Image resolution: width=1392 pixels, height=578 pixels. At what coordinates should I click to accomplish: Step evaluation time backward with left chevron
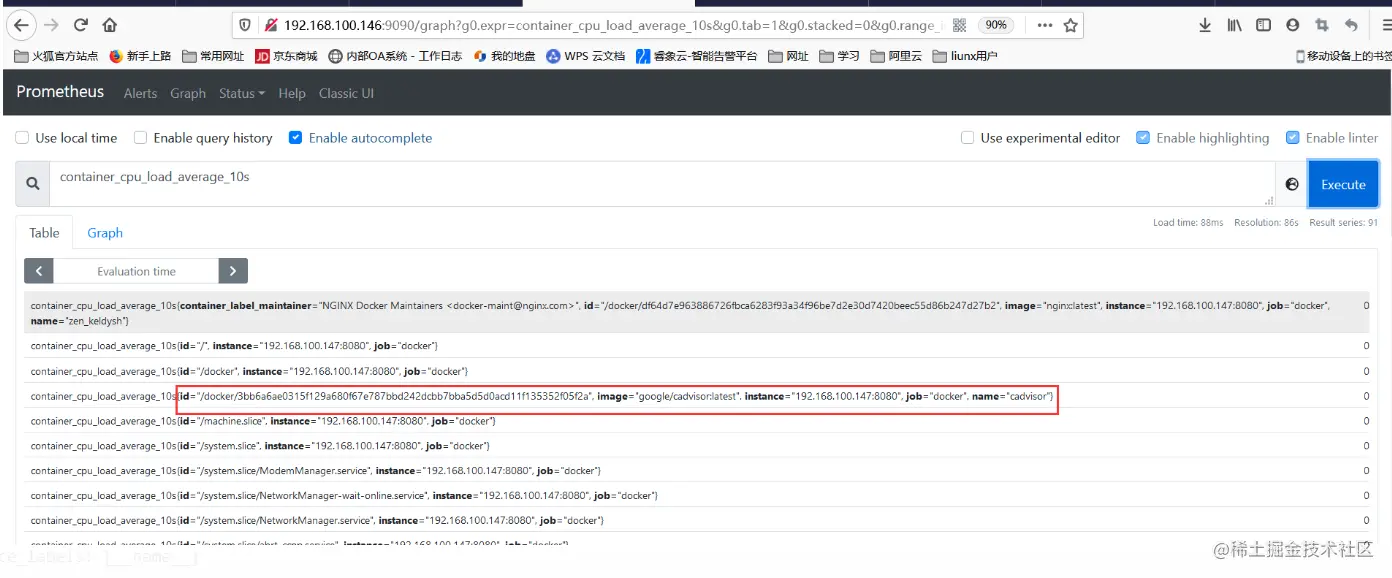[x=39, y=271]
